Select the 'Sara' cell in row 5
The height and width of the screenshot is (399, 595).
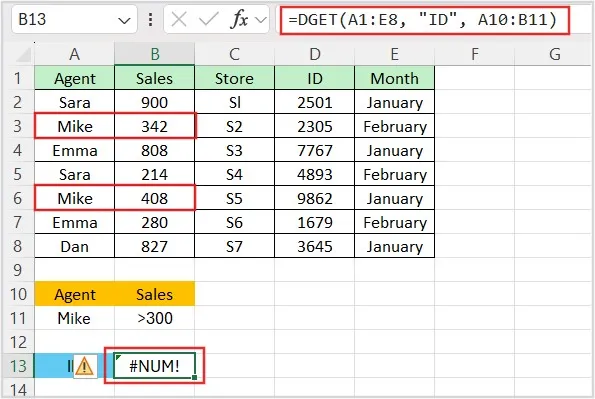[74, 174]
